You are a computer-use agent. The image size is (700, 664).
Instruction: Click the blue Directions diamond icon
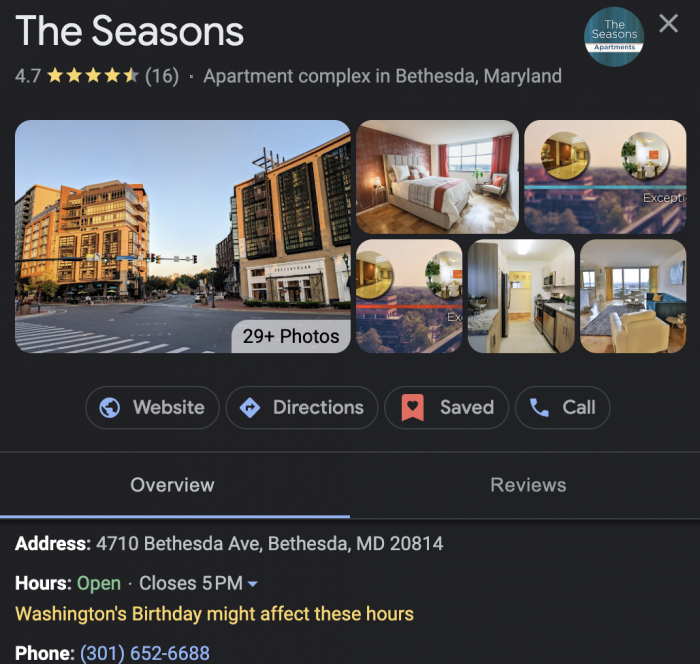250,407
